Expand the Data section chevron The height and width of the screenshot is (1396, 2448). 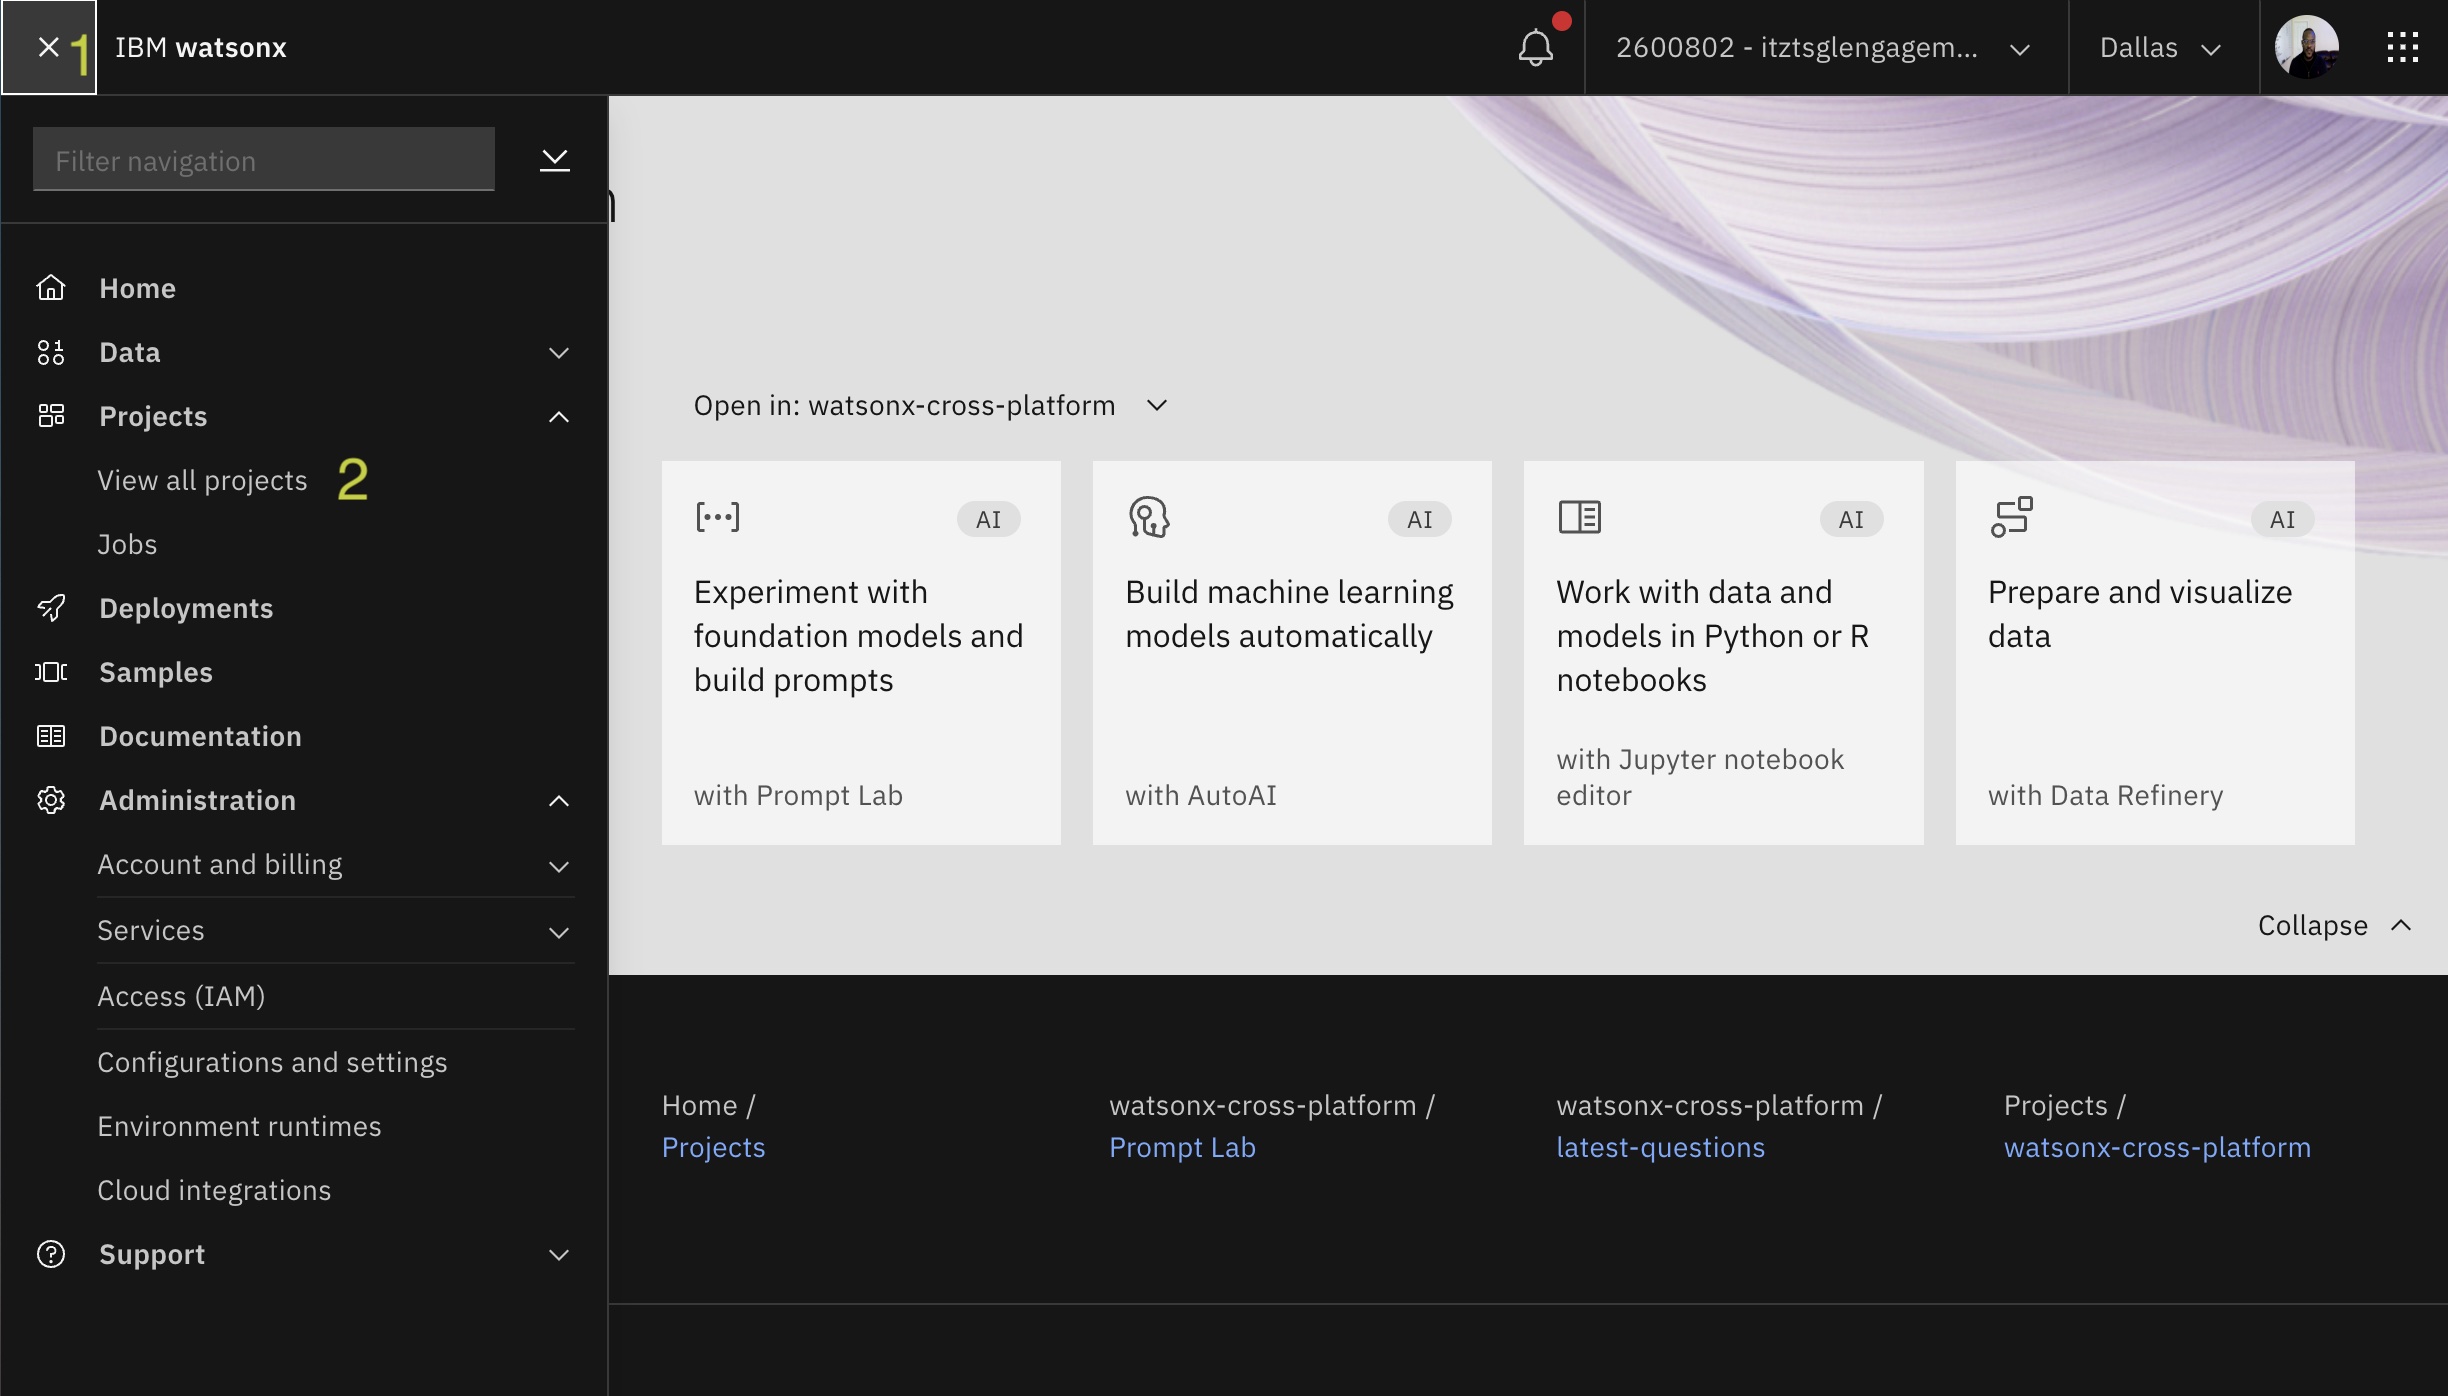(559, 353)
